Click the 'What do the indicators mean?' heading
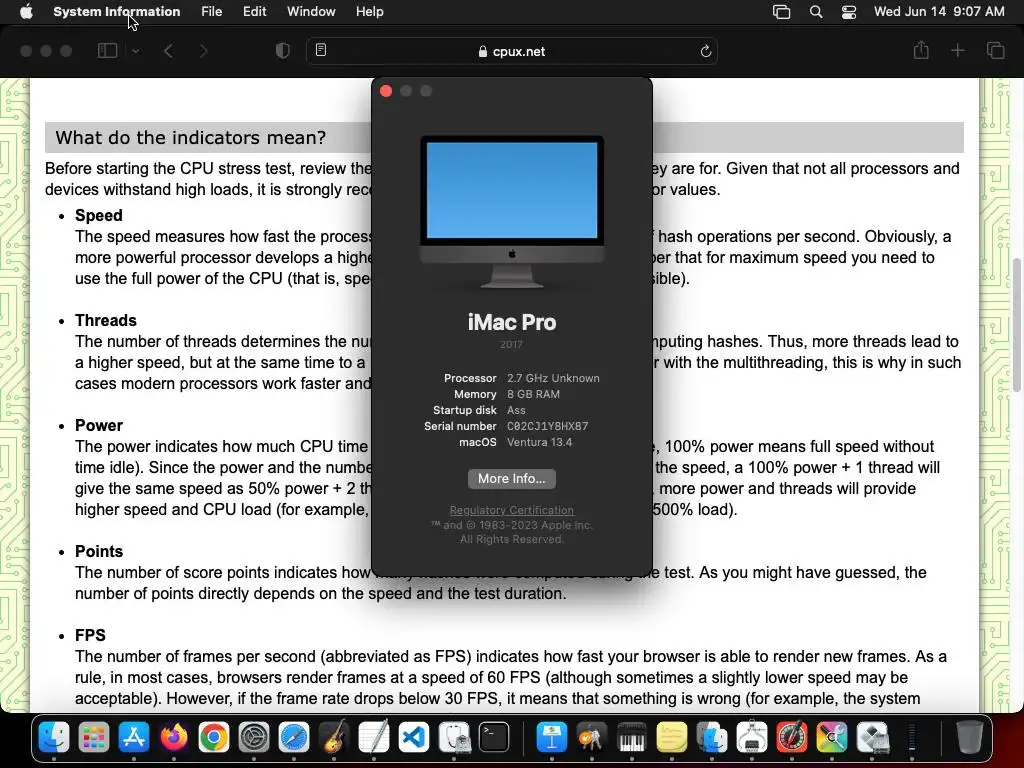This screenshot has height=768, width=1024. click(x=190, y=138)
